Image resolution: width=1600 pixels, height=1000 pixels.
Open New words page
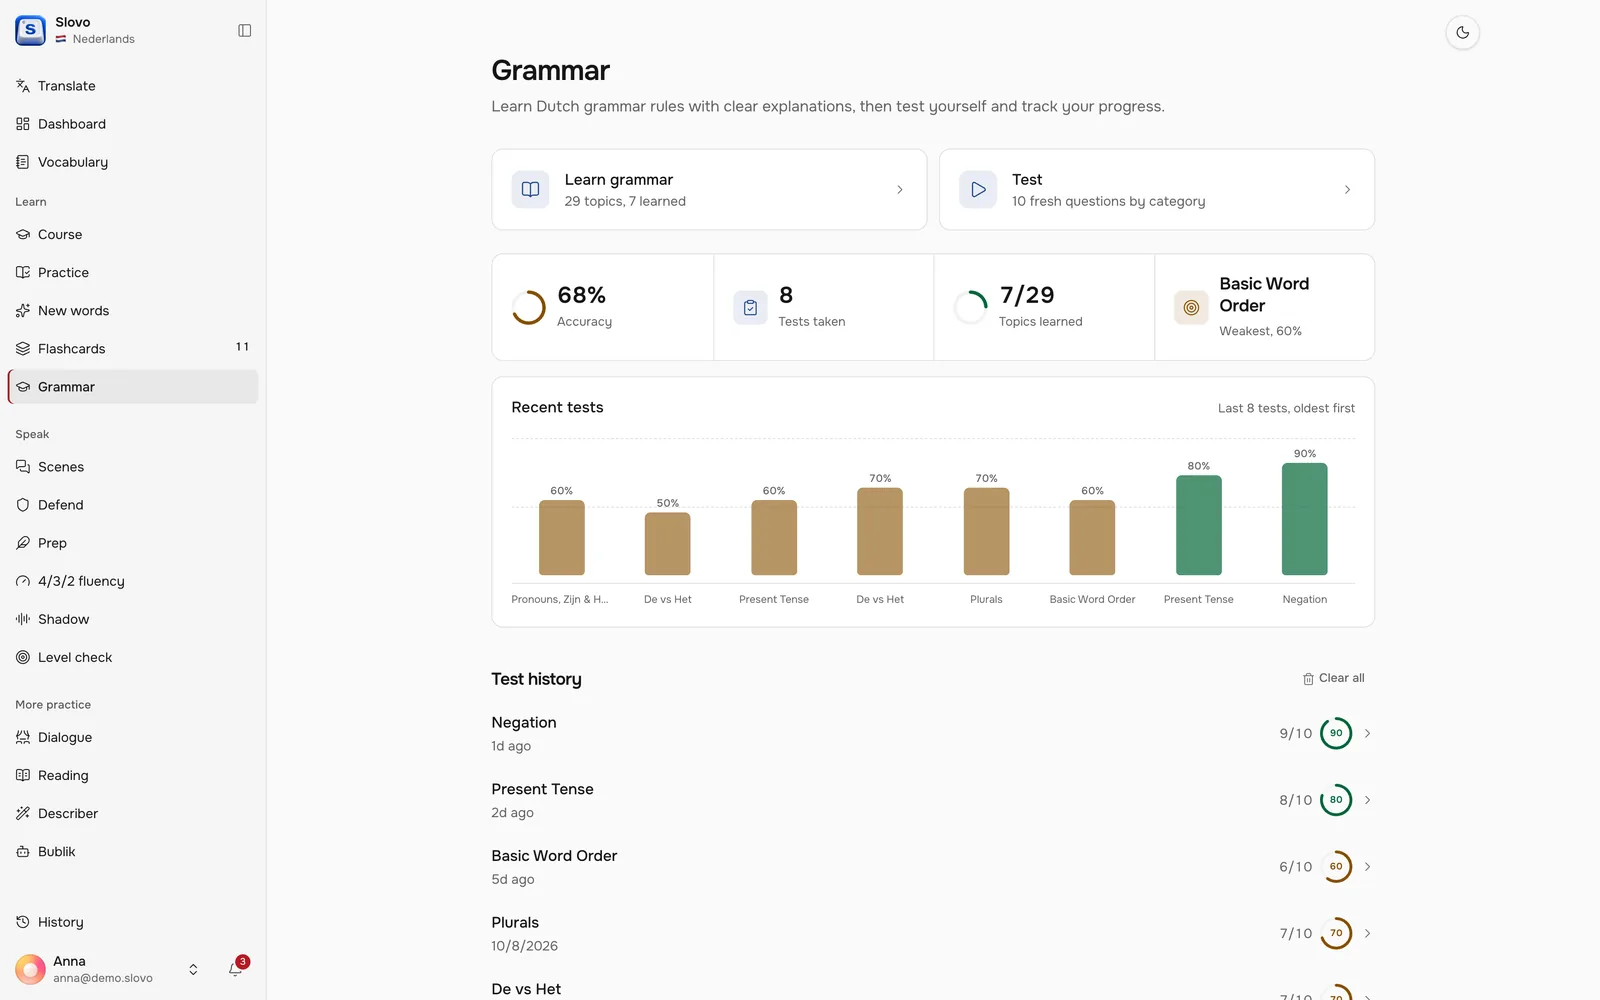point(133,310)
